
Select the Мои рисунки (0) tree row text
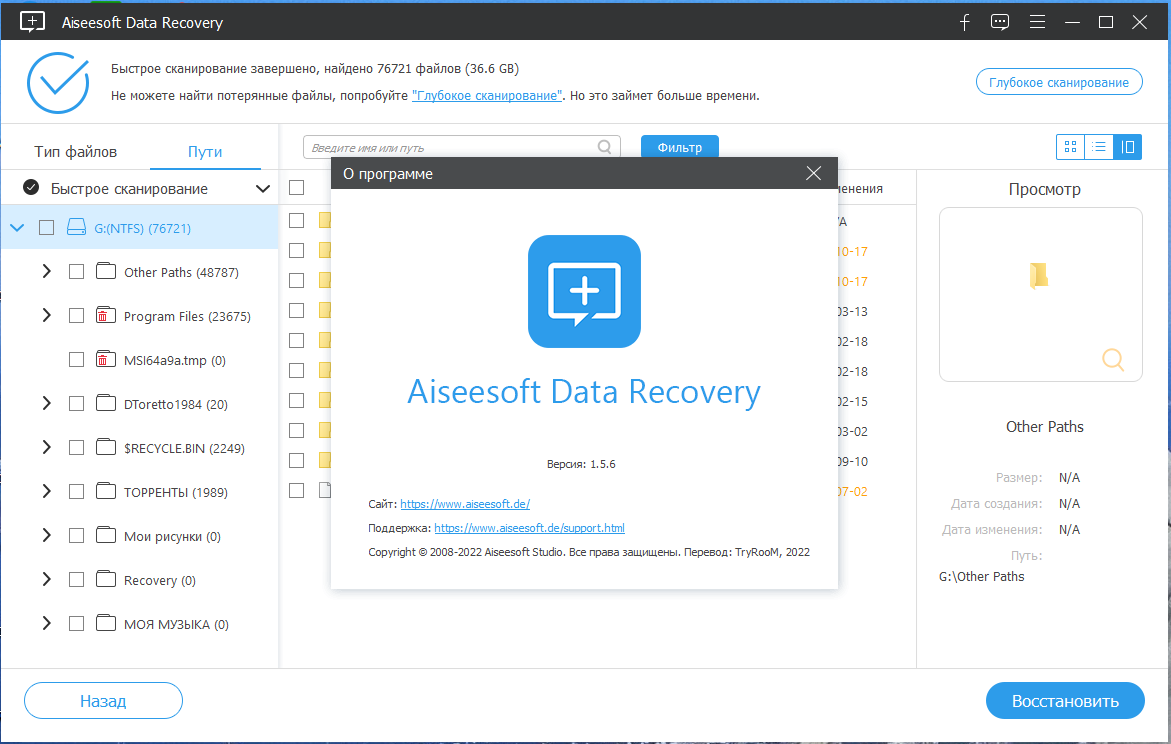coord(173,536)
